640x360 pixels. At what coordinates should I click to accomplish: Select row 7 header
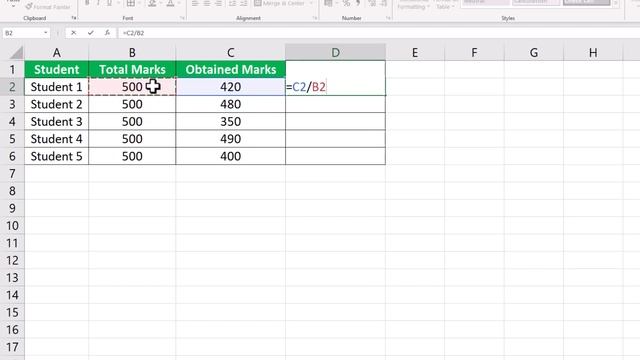click(x=12, y=173)
